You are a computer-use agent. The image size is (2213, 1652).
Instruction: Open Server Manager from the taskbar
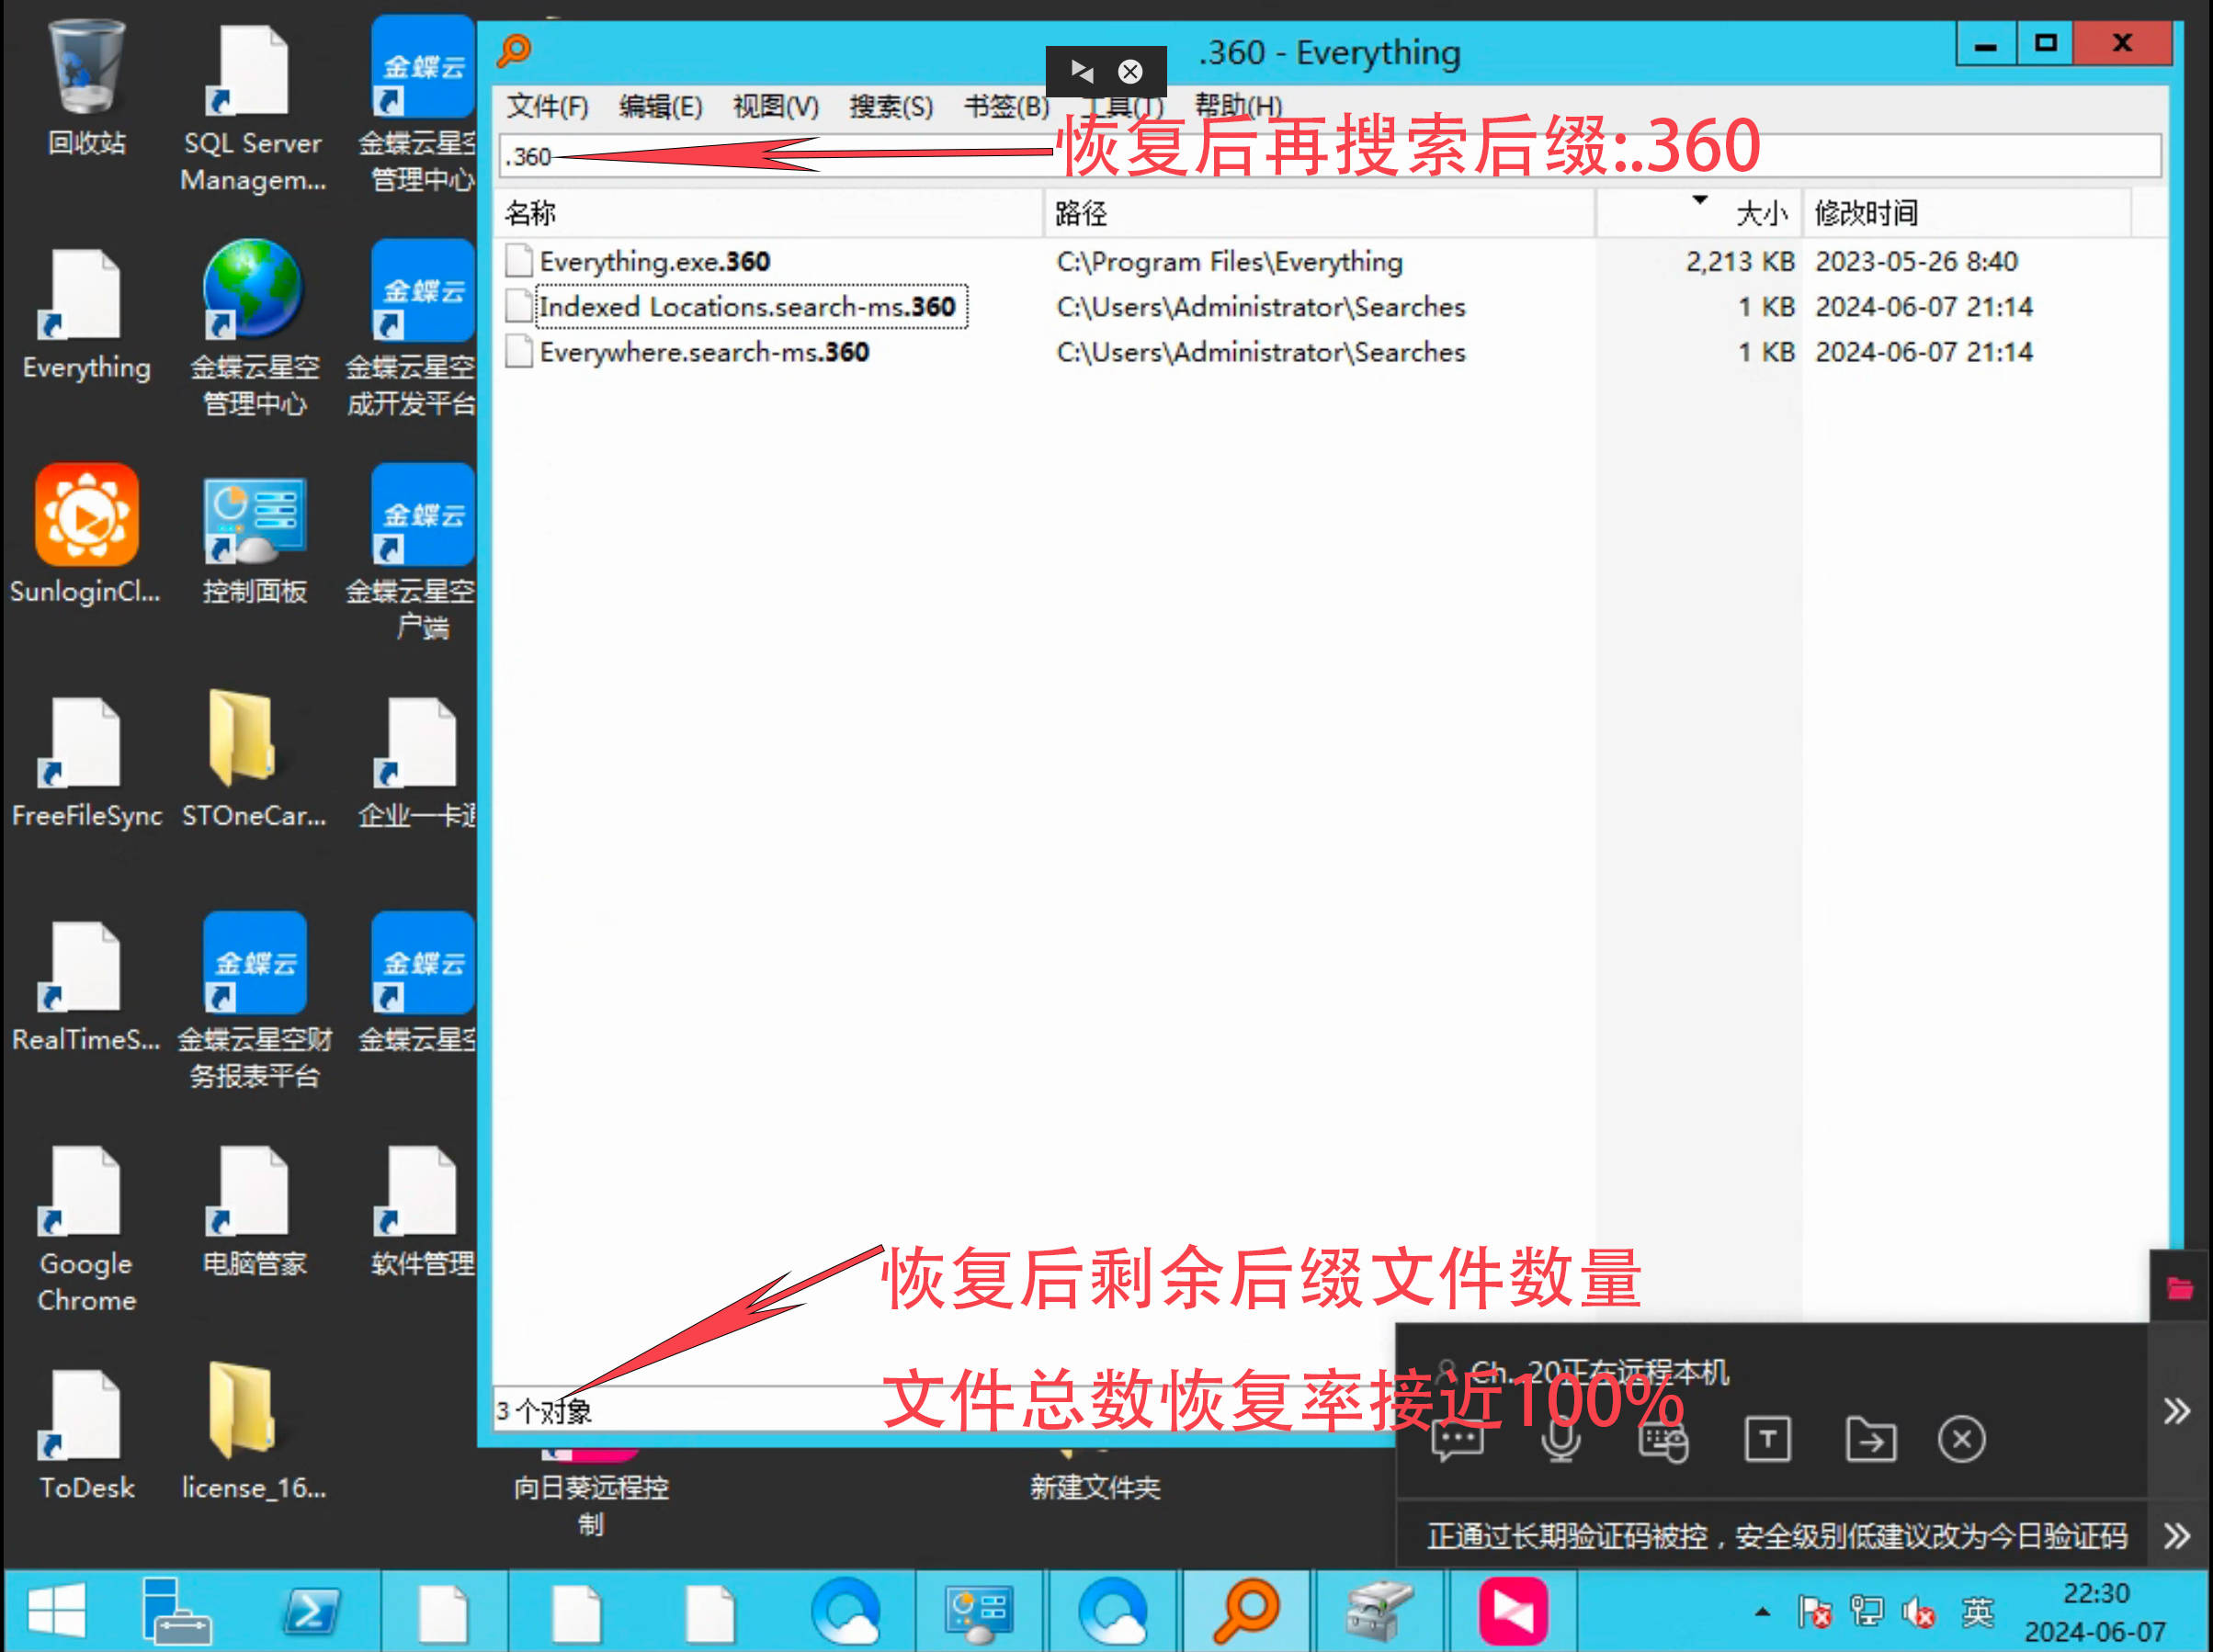pos(176,1611)
